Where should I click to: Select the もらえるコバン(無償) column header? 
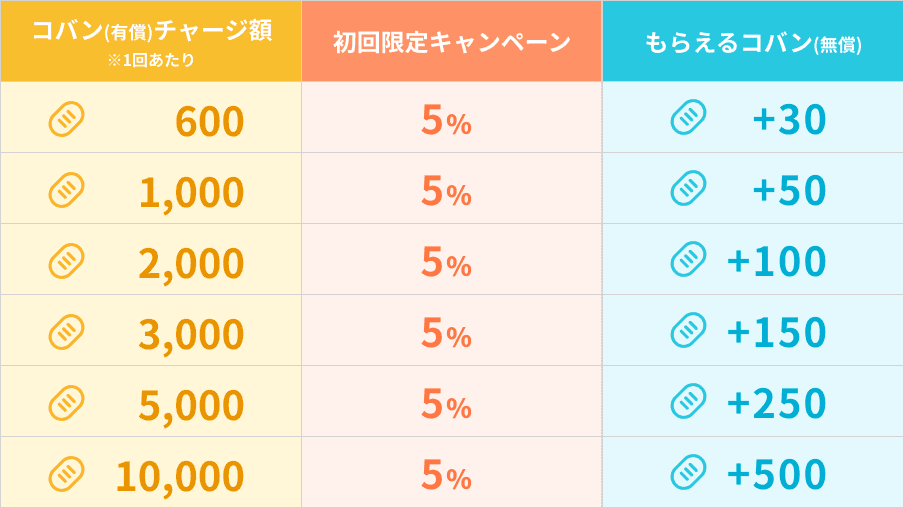[753, 43]
